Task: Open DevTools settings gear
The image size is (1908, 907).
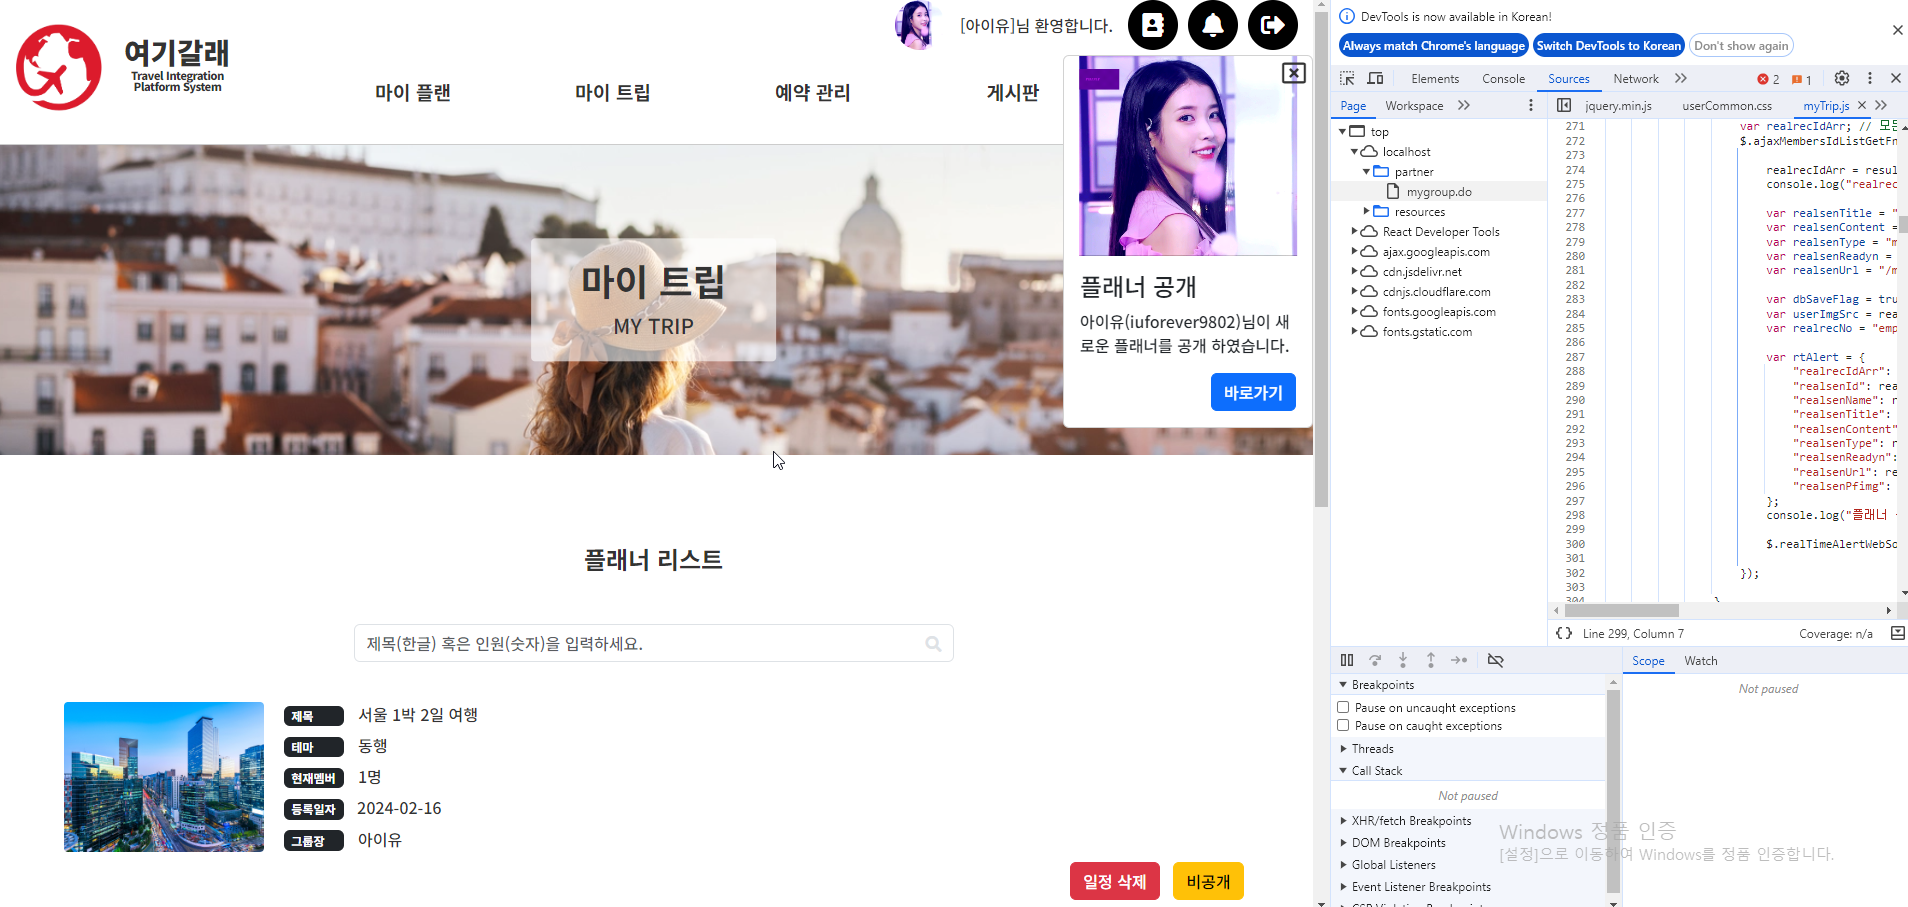Action: [1842, 78]
